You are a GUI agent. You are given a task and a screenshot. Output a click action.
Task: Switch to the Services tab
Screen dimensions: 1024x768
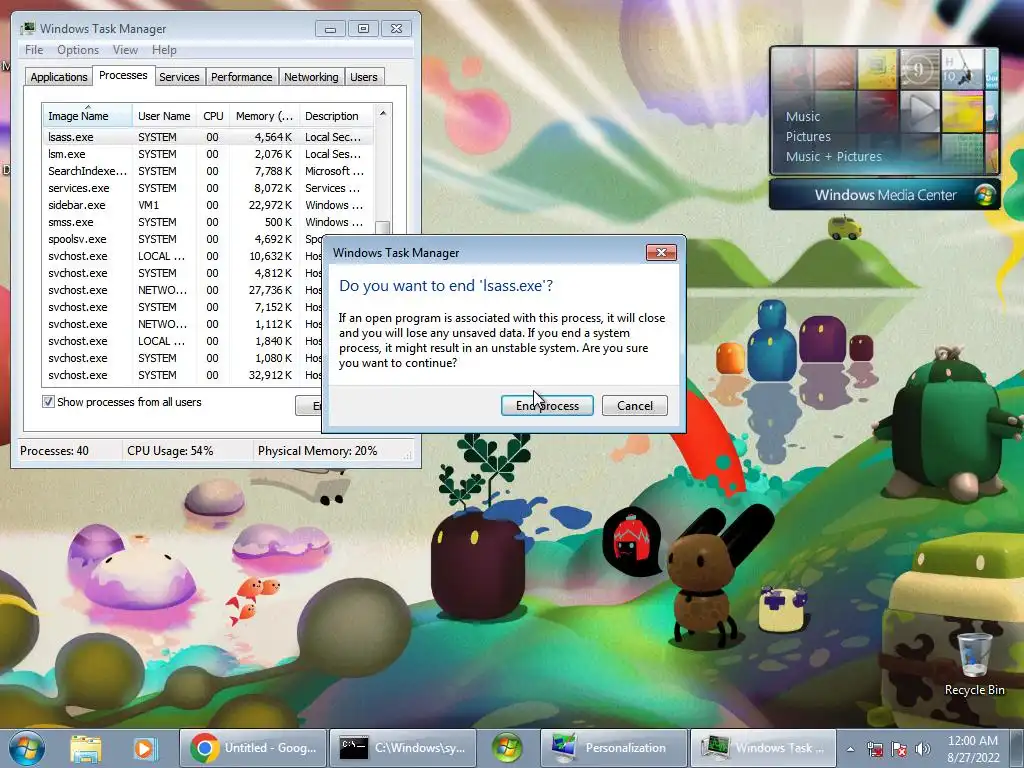(x=179, y=77)
